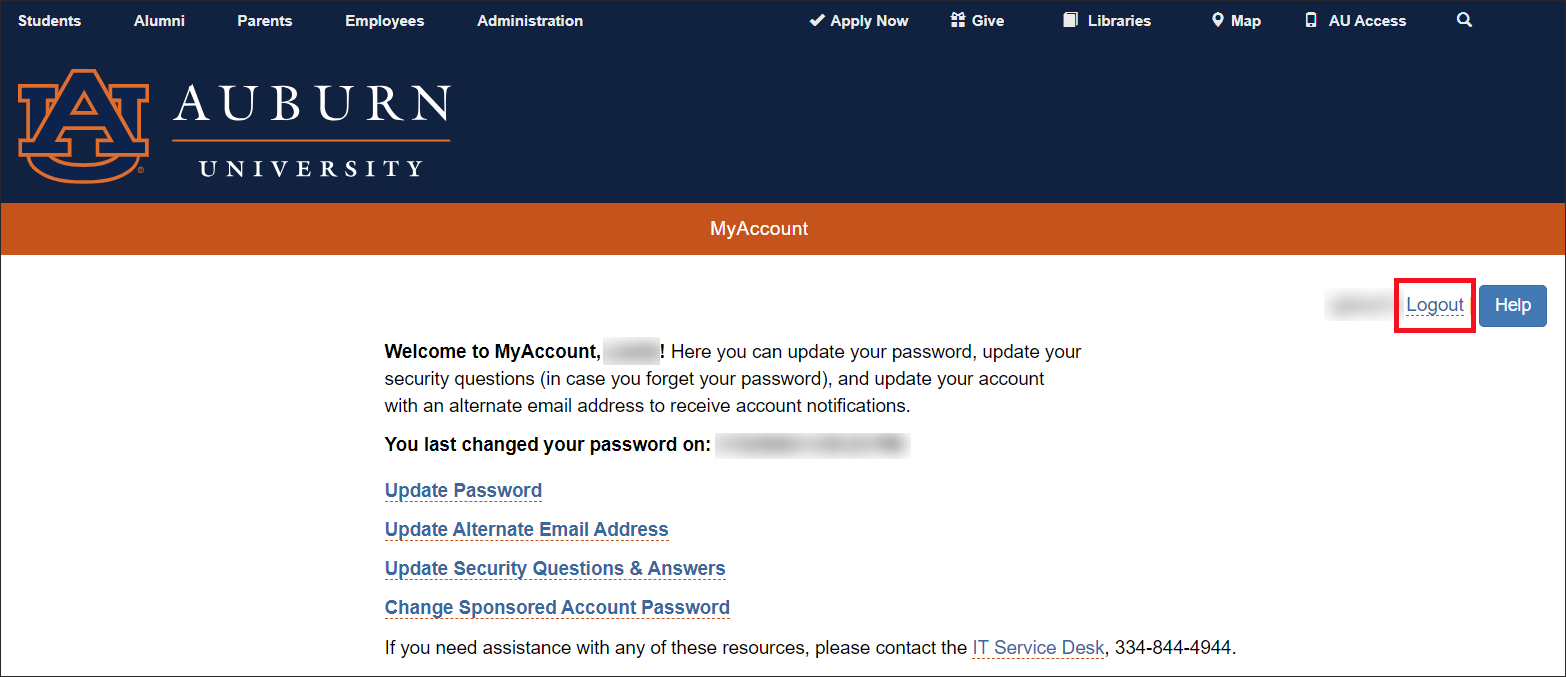
Task: Open the Alumni section
Action: [158, 20]
